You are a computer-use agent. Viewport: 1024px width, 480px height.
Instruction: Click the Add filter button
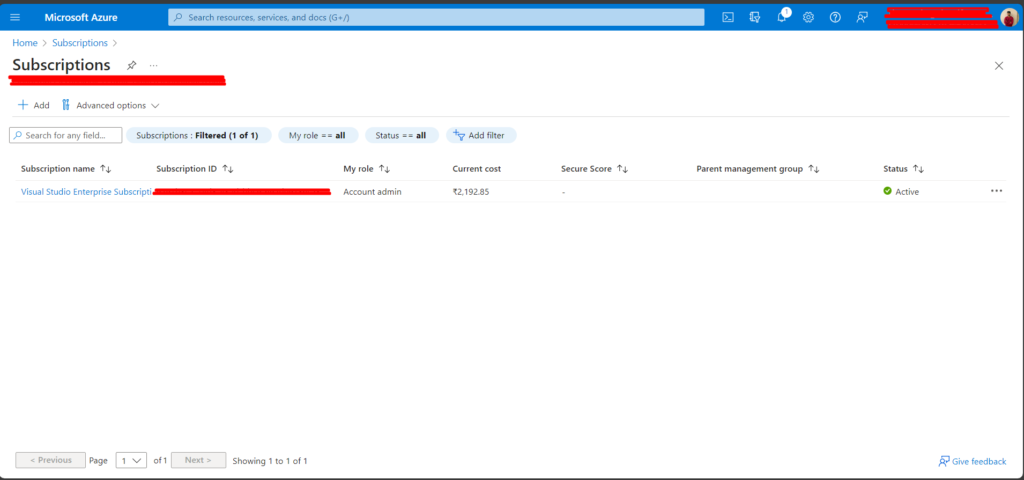pos(481,135)
